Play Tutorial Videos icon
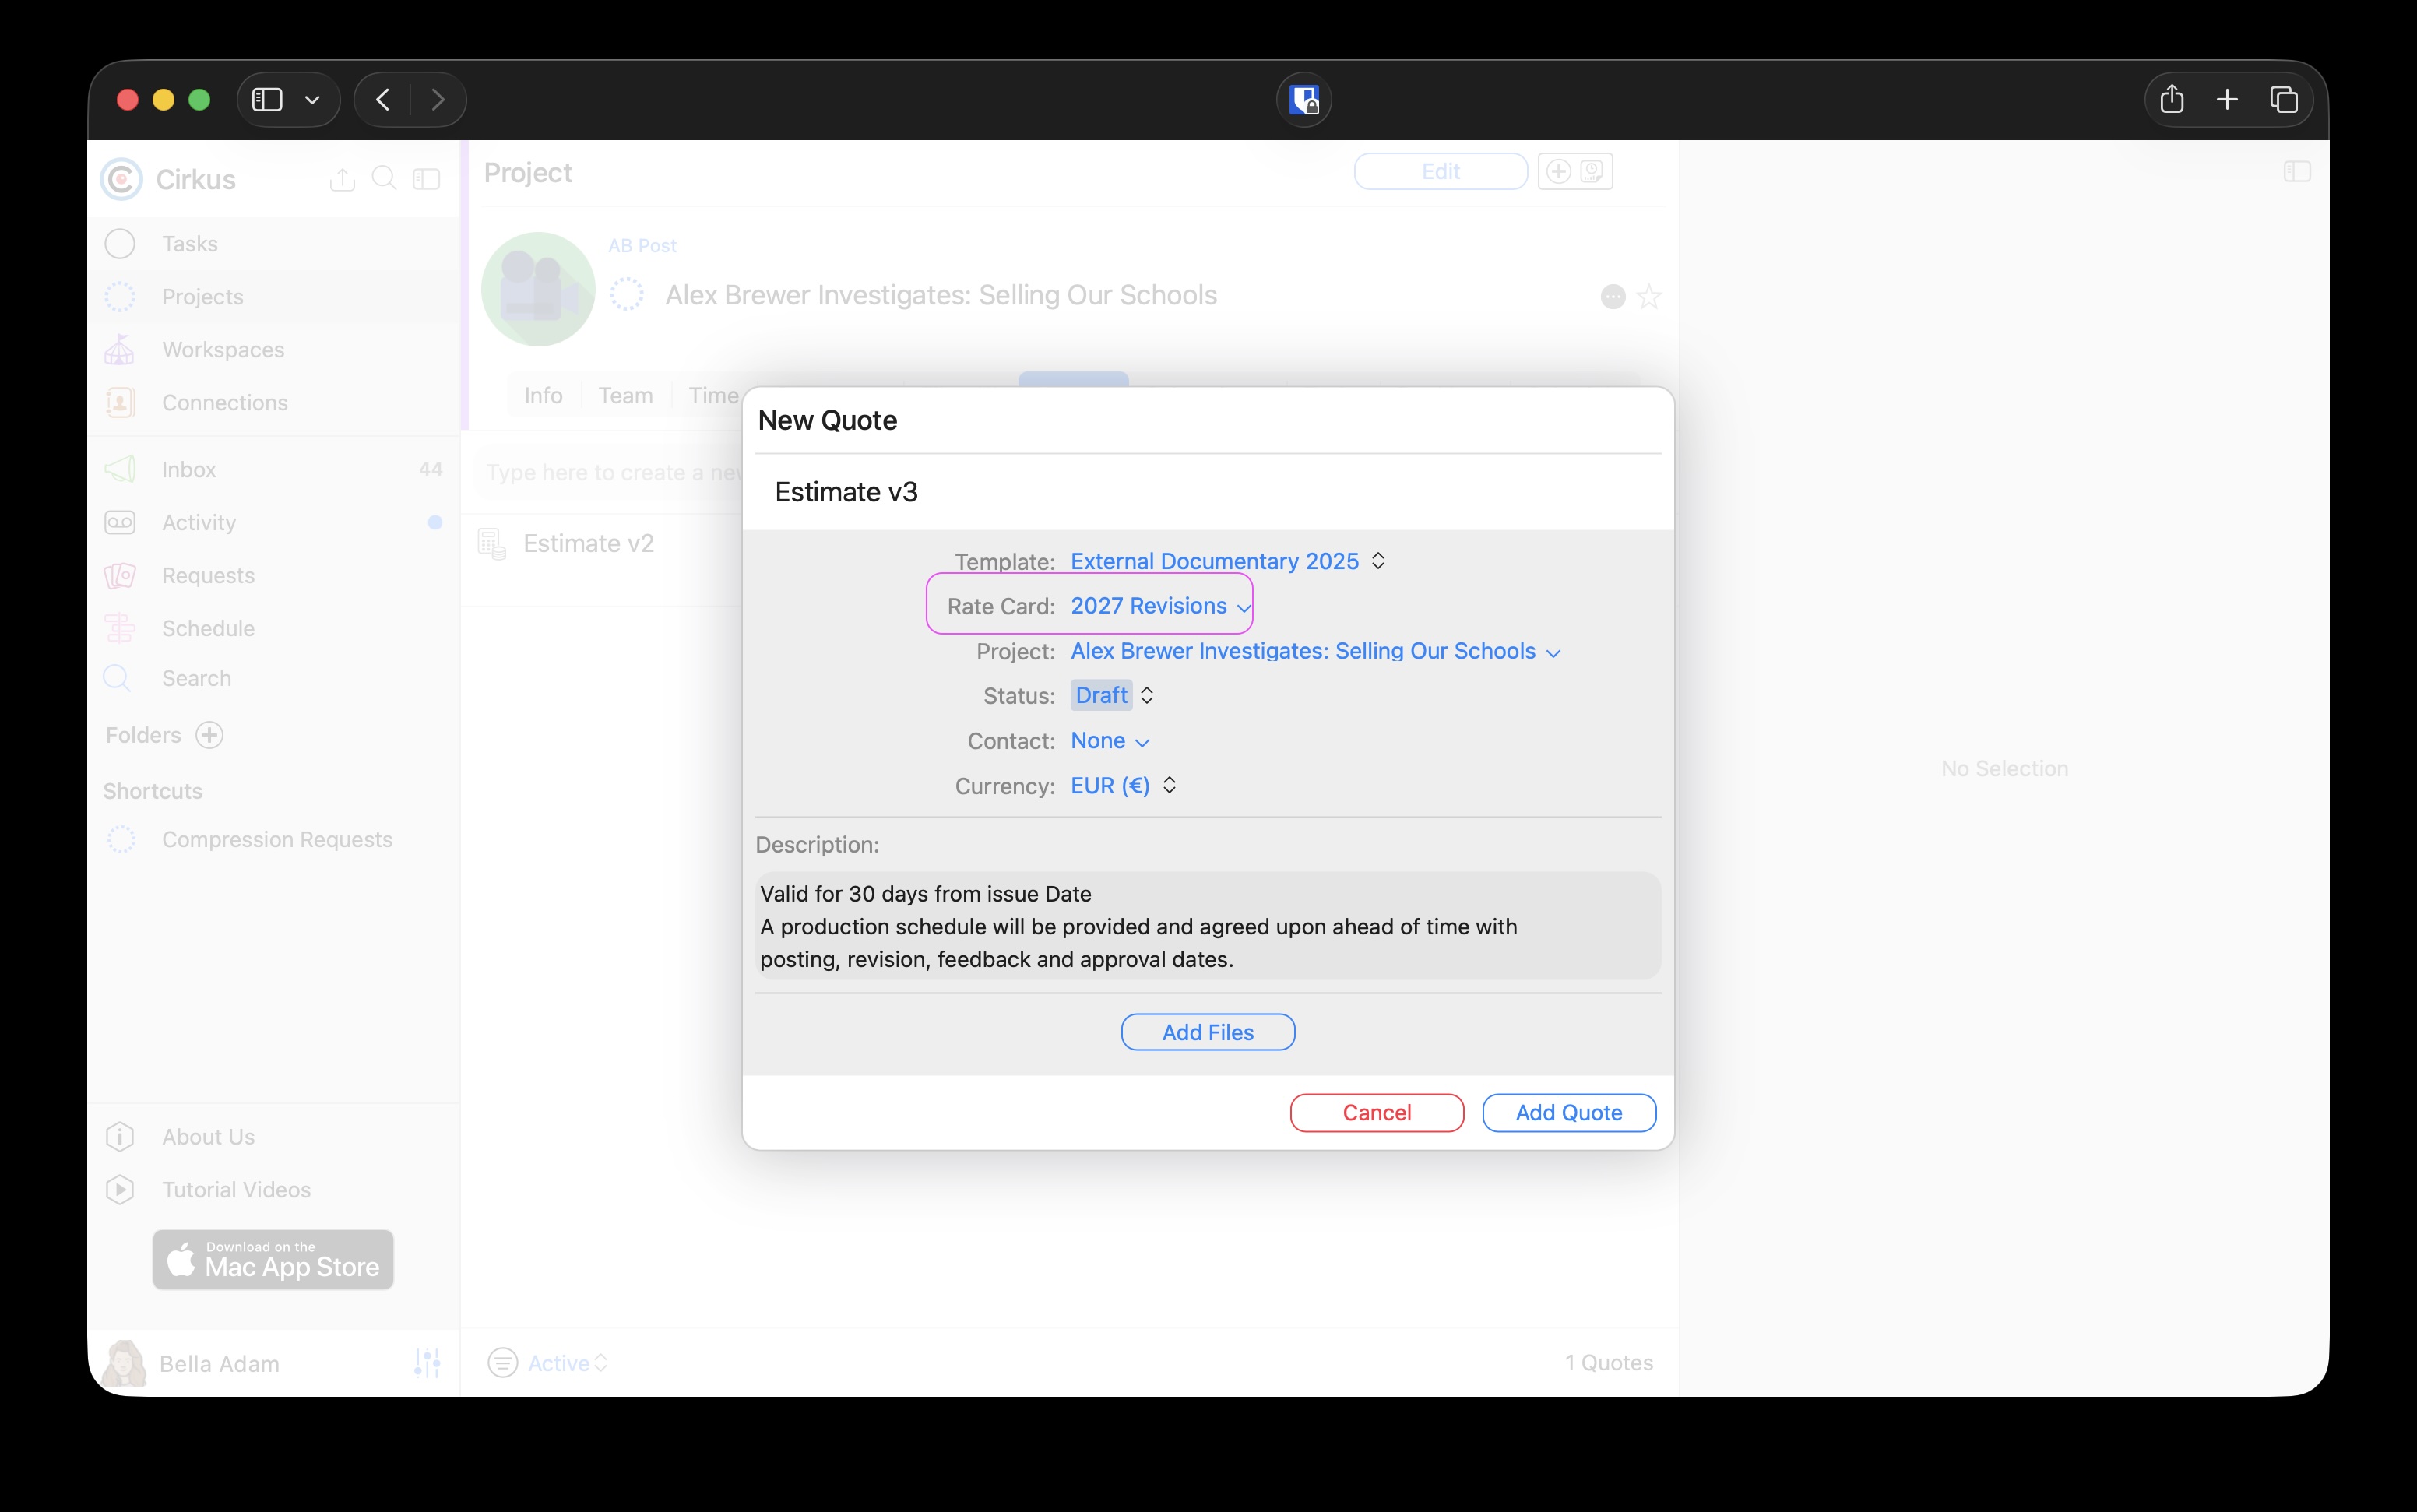The width and height of the screenshot is (2417, 1512). click(x=120, y=1190)
